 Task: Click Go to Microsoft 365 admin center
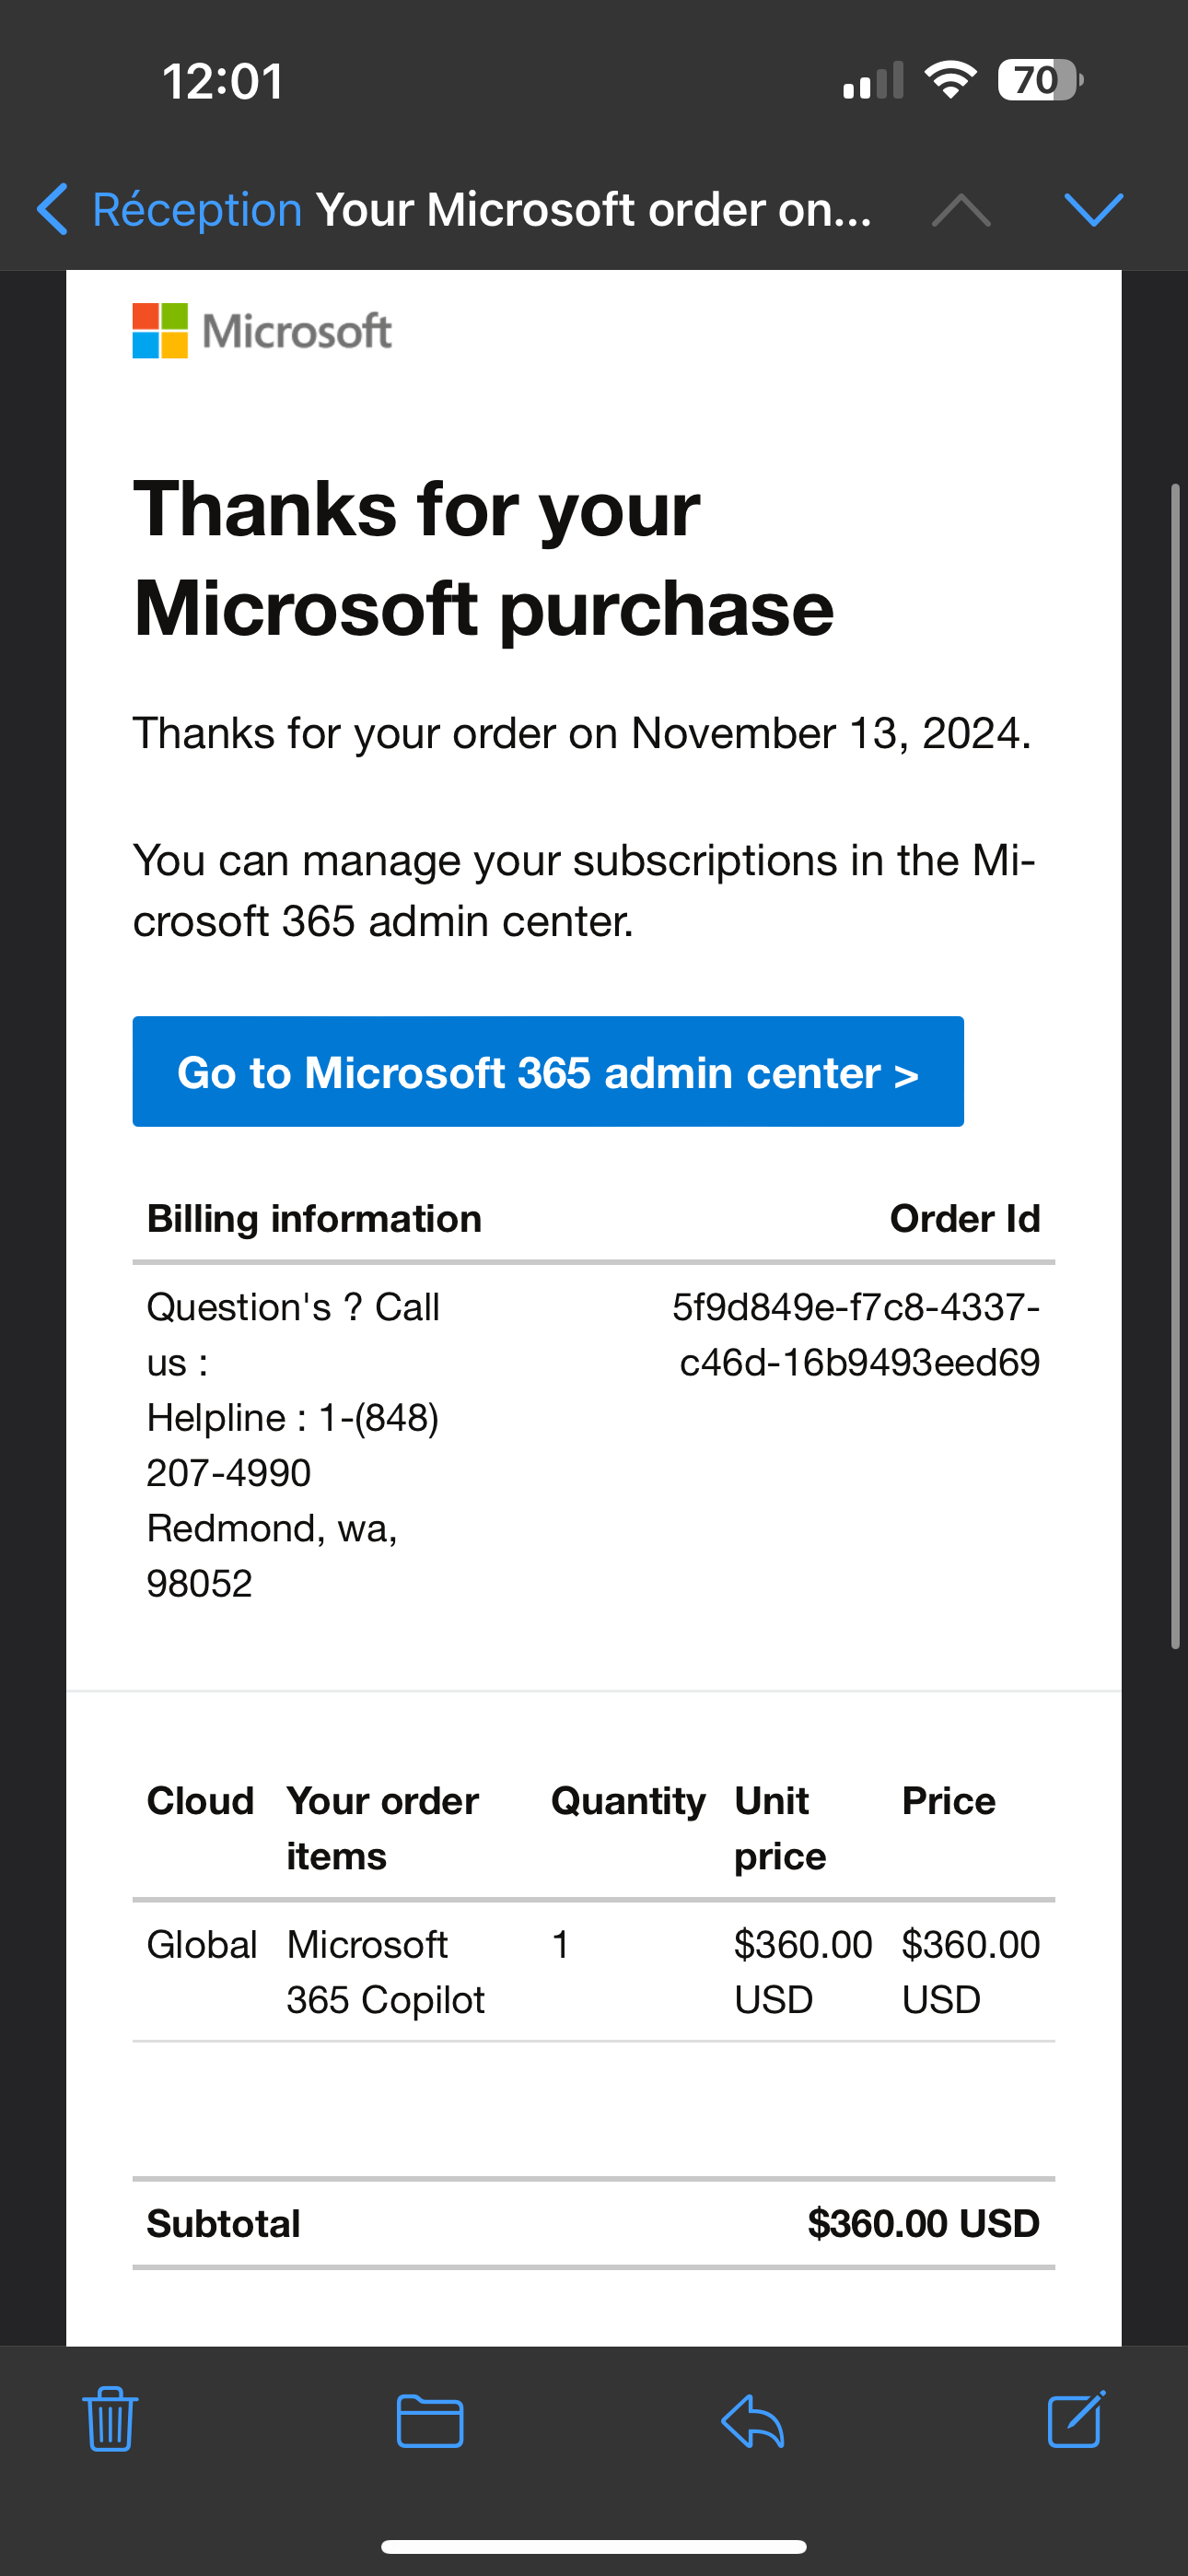point(548,1072)
